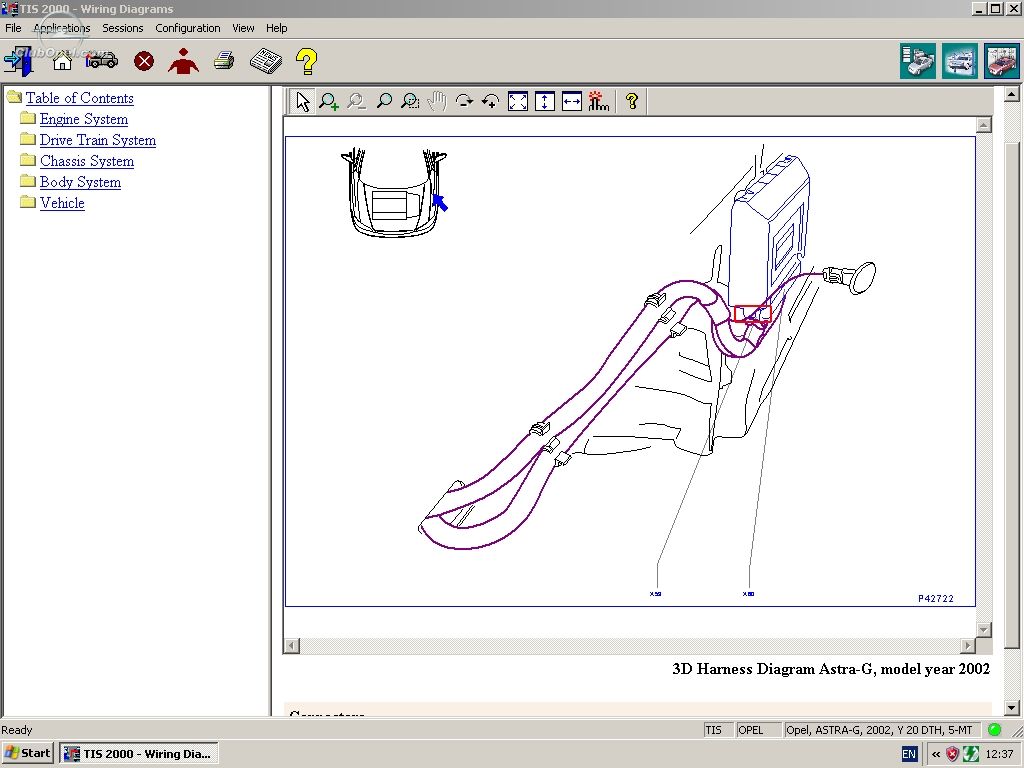Open the Applications menu

point(62,28)
